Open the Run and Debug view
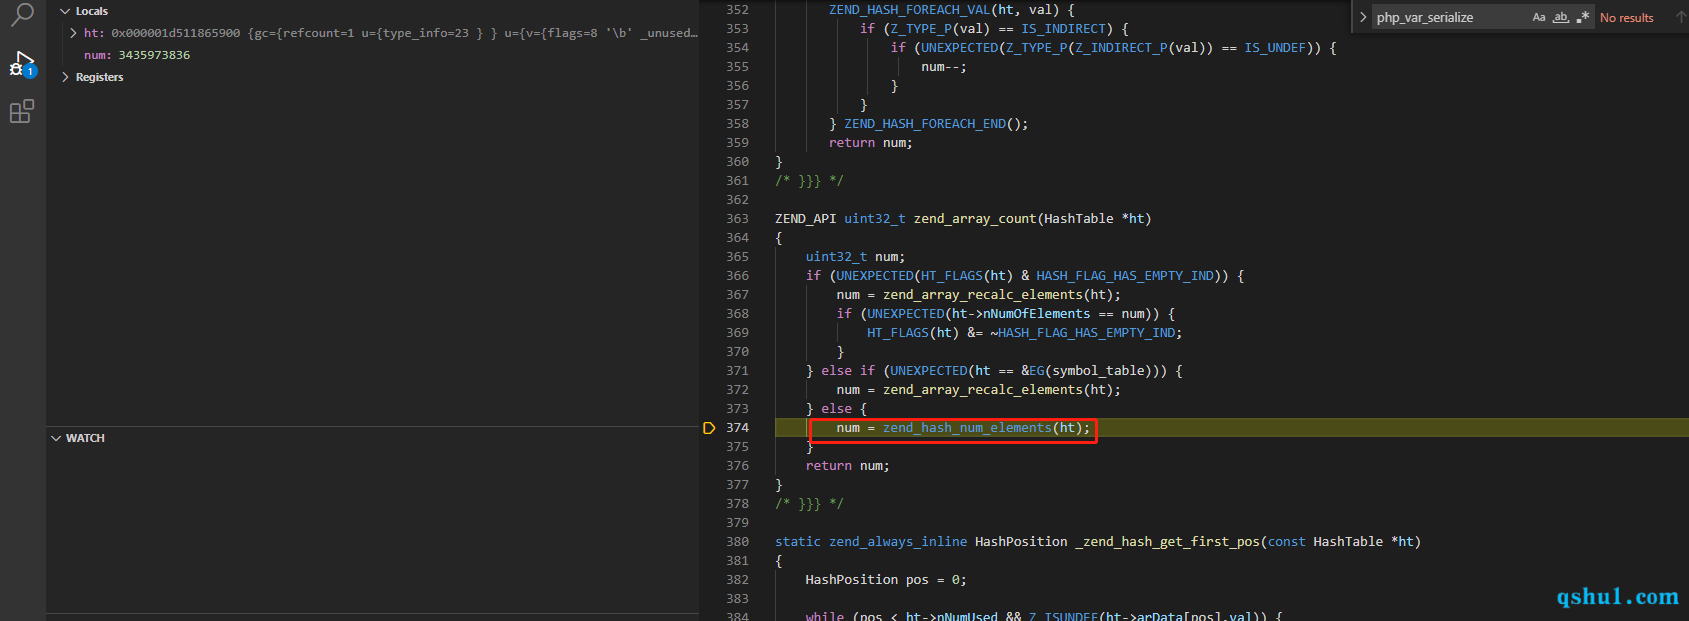The height and width of the screenshot is (621, 1689). click(x=22, y=64)
